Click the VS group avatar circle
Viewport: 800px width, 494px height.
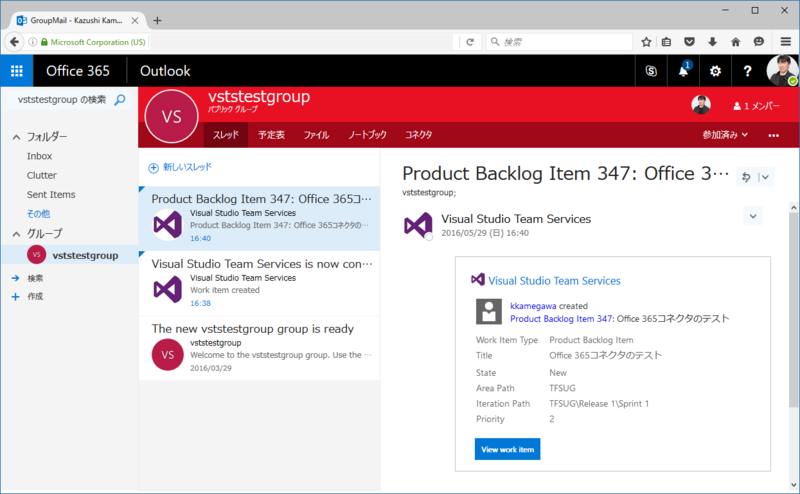[x=171, y=117]
